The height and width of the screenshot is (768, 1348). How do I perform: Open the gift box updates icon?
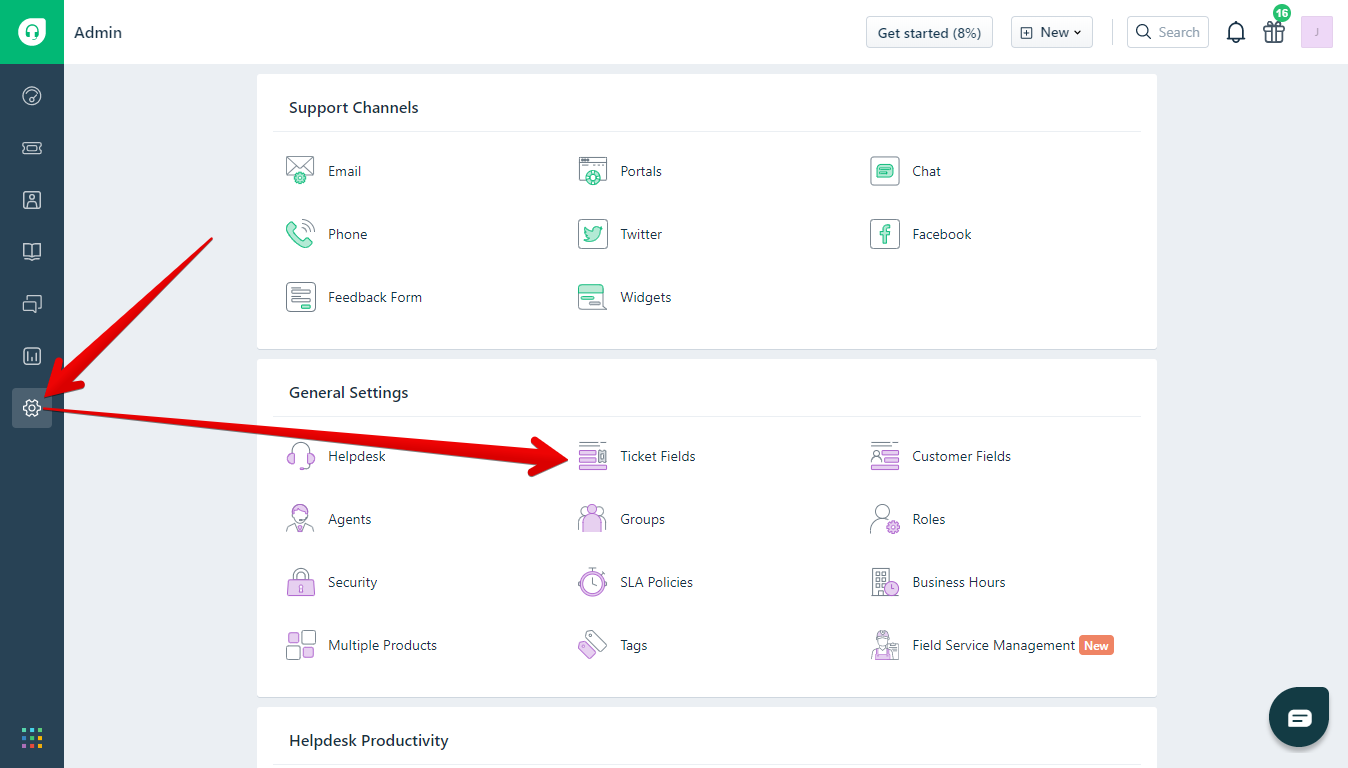pyautogui.click(x=1274, y=32)
